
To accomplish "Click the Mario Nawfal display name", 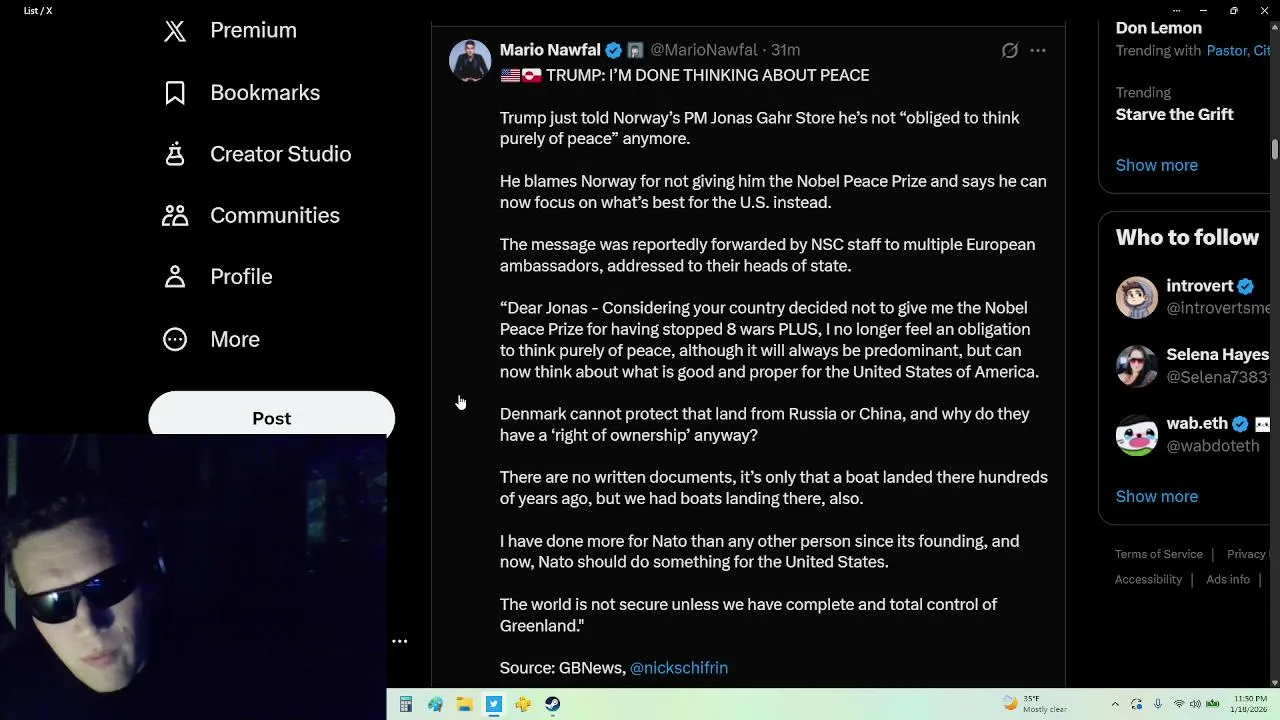I will click(550, 50).
